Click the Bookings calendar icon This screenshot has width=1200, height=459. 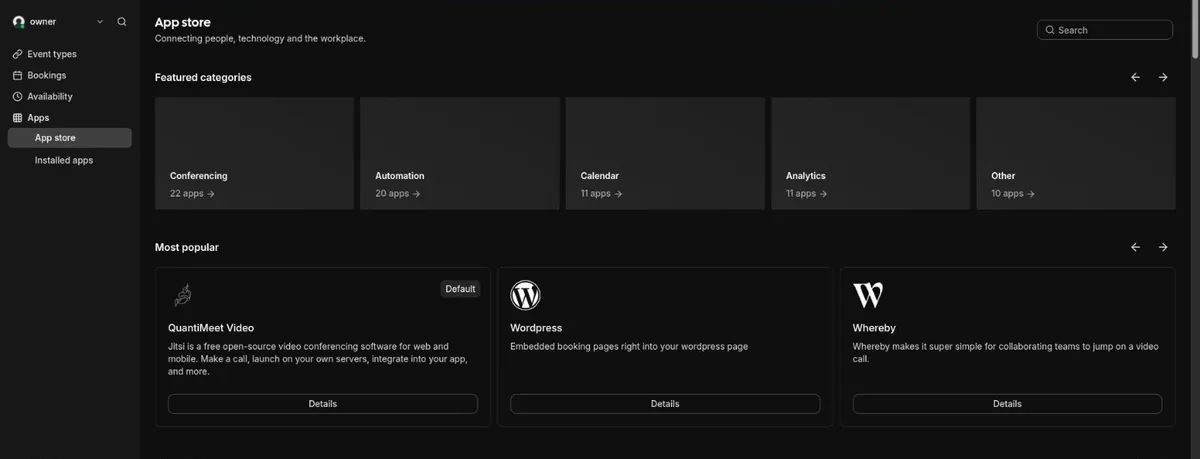17,75
